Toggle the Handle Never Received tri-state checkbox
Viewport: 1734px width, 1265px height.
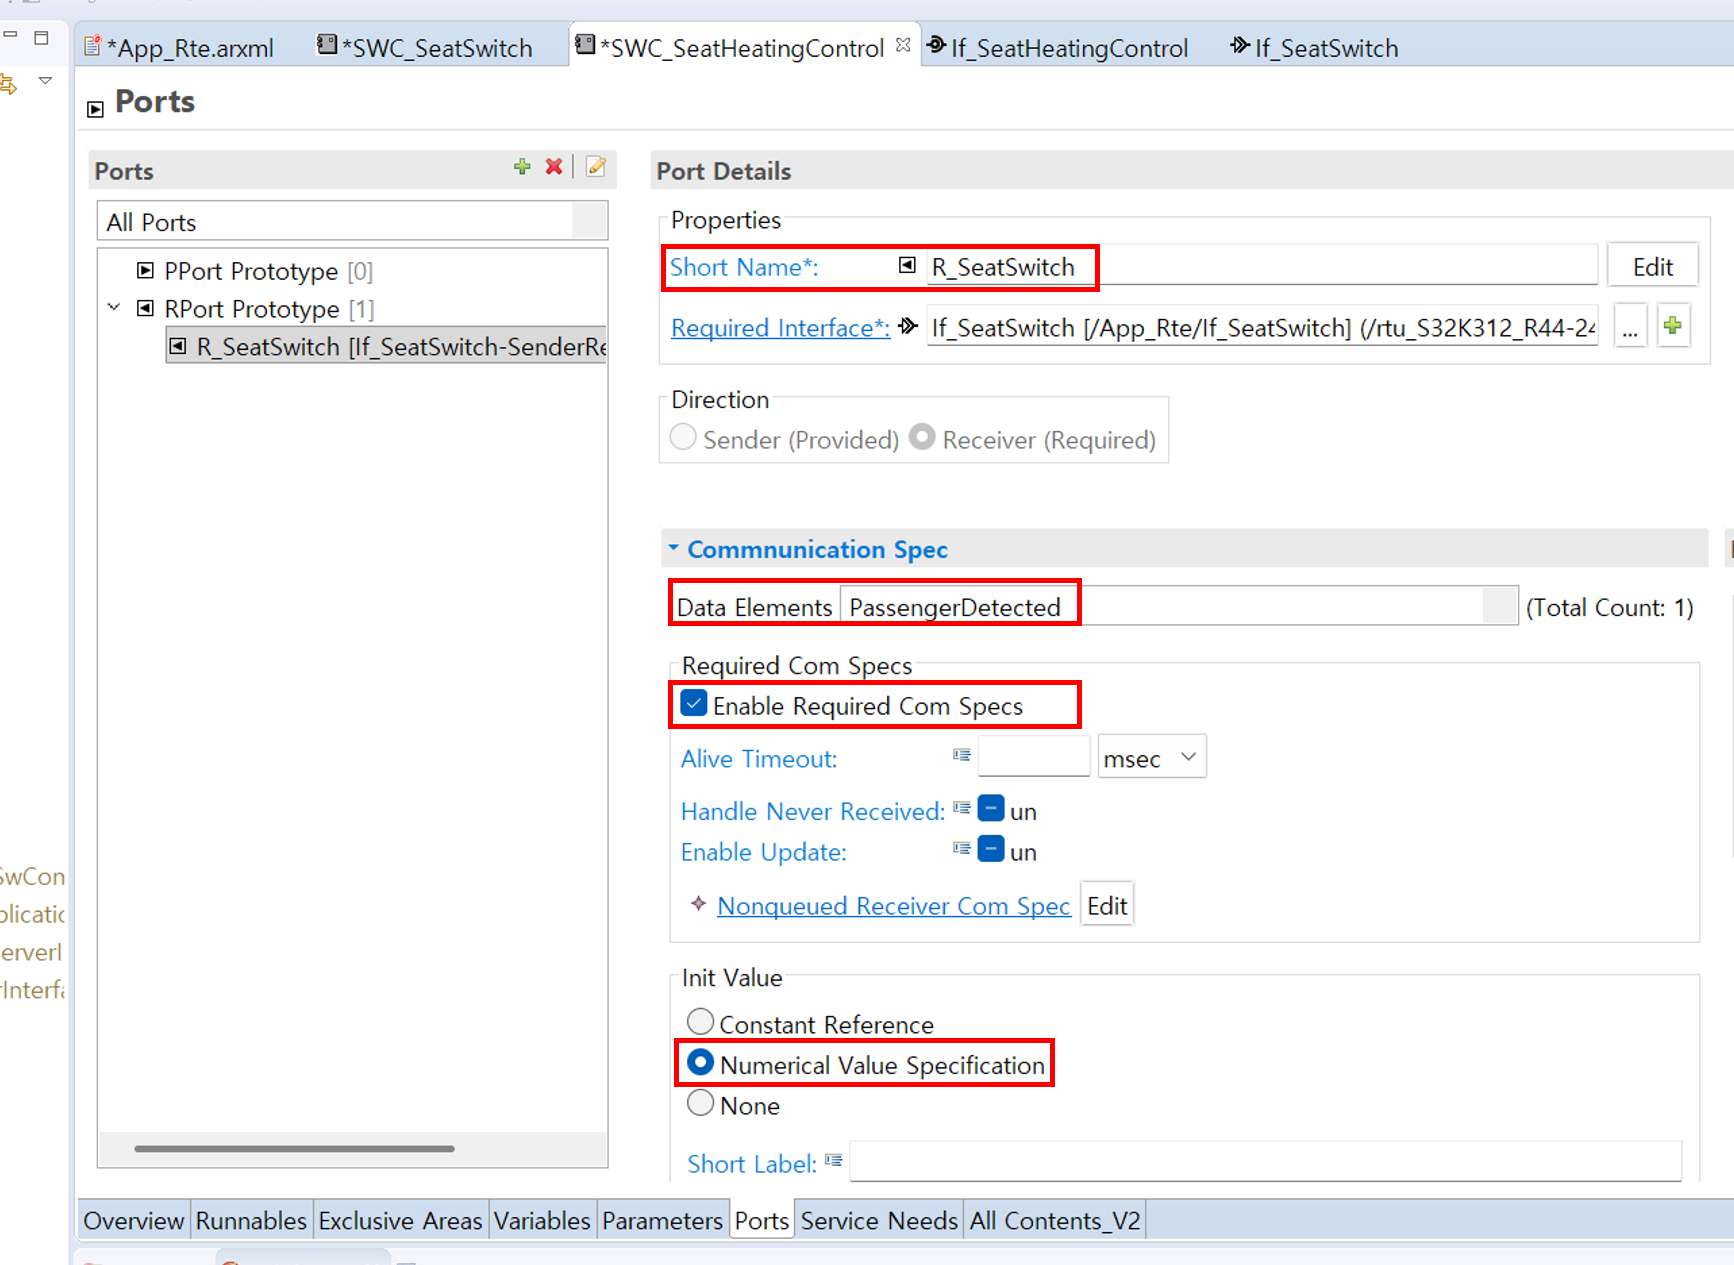click(991, 809)
